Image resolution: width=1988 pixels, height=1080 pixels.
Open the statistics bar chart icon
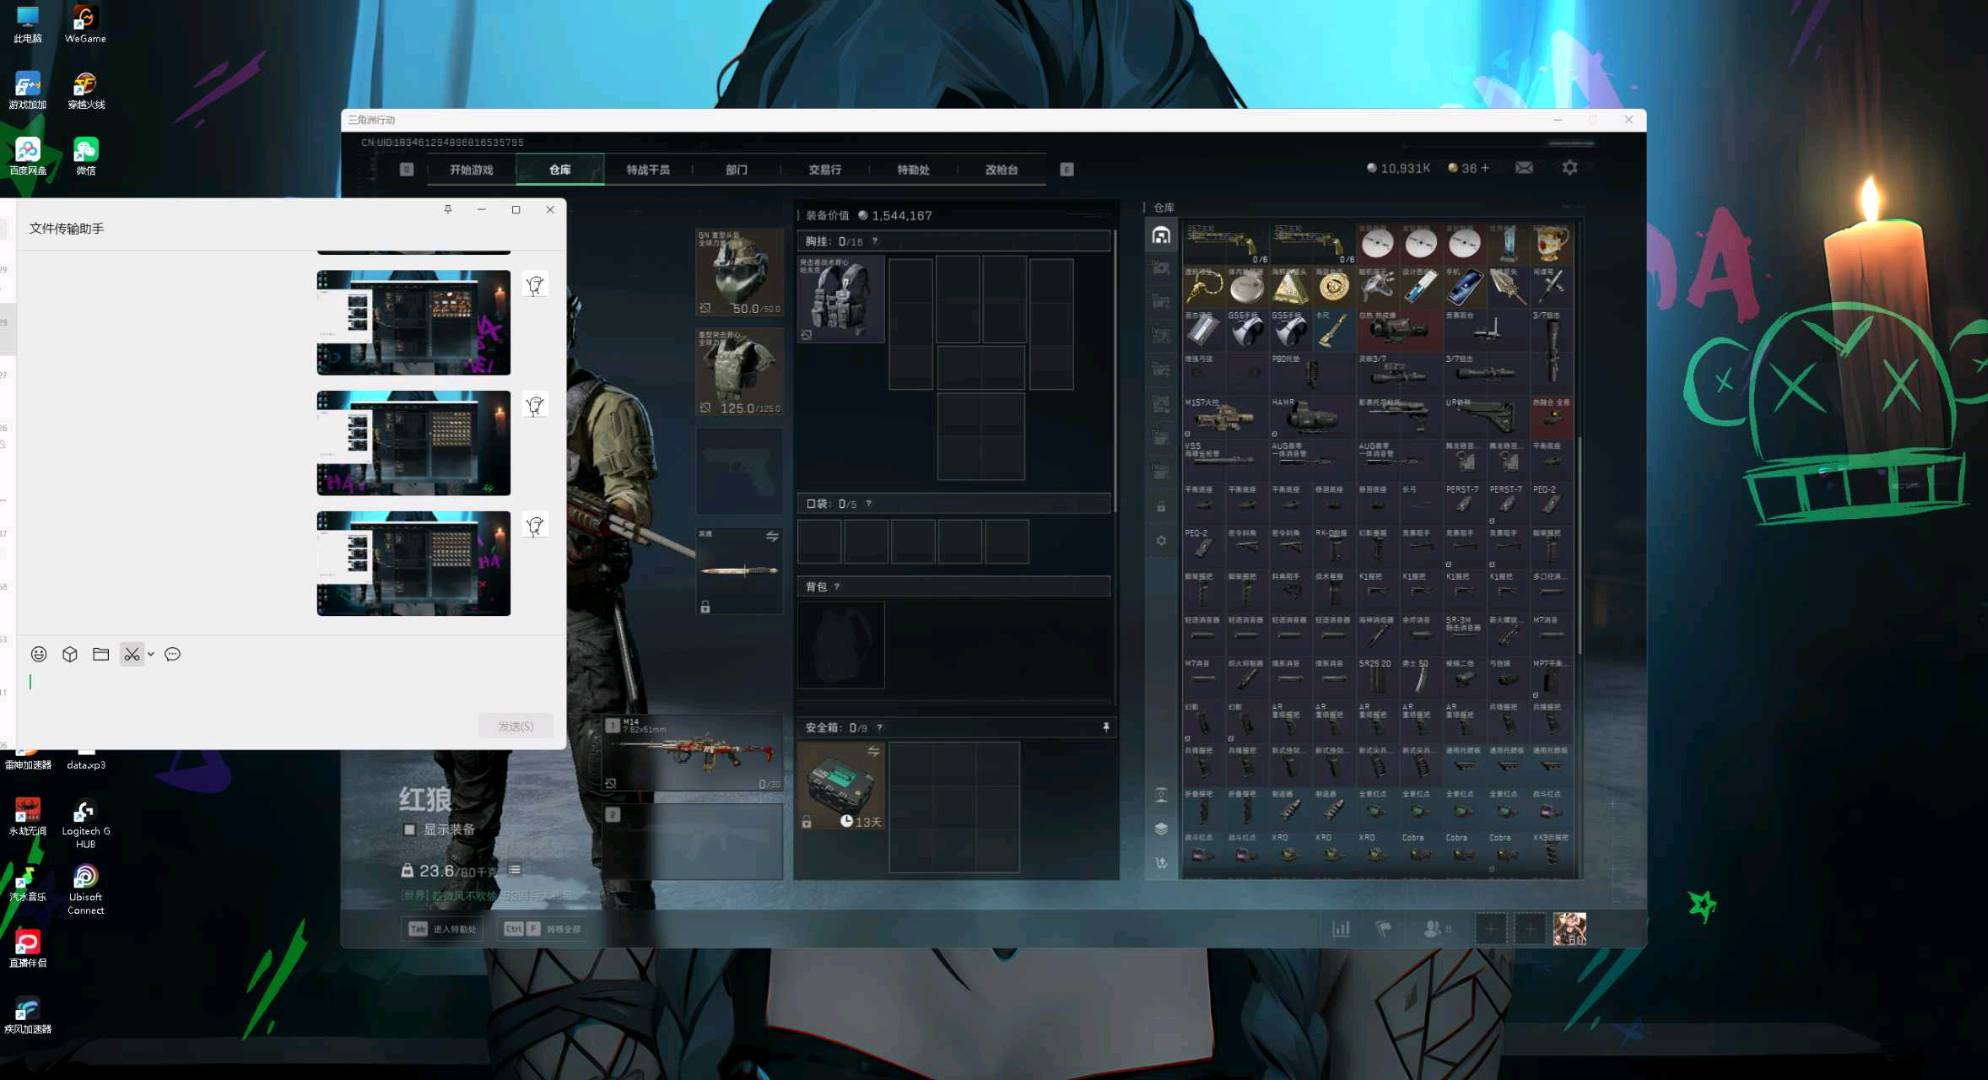pos(1341,929)
